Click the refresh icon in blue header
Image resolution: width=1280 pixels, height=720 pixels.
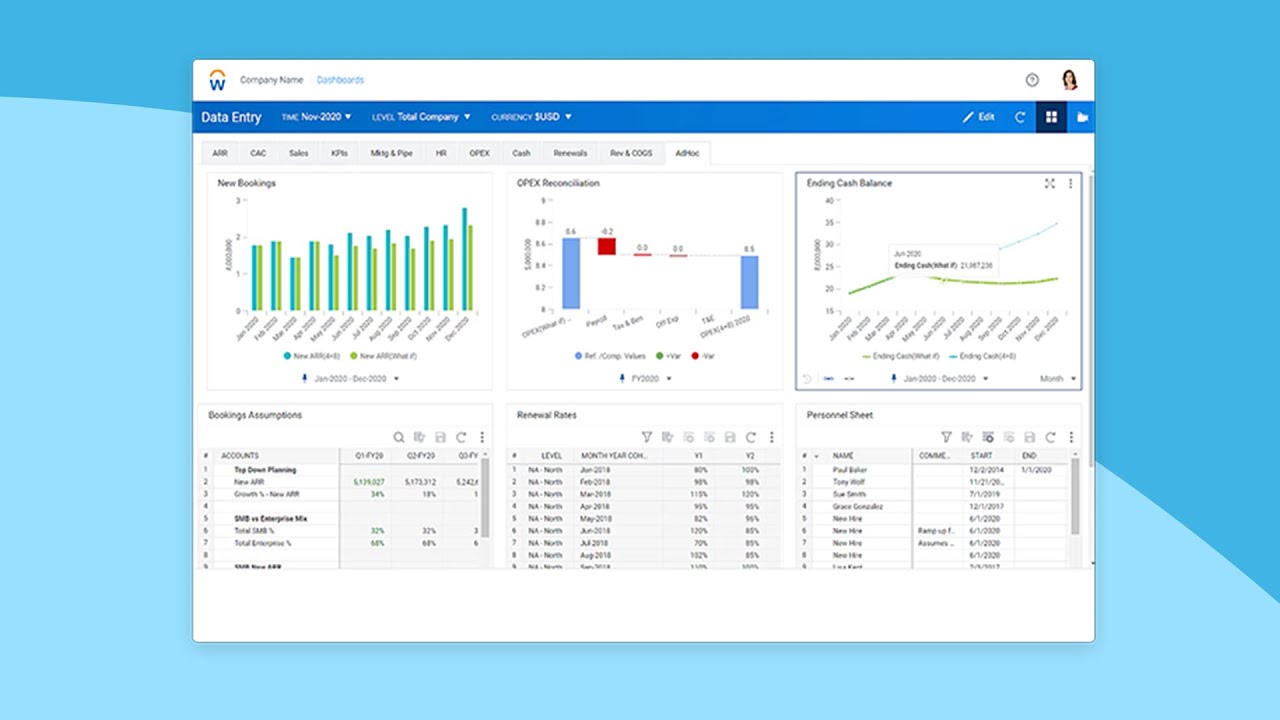(x=1020, y=117)
